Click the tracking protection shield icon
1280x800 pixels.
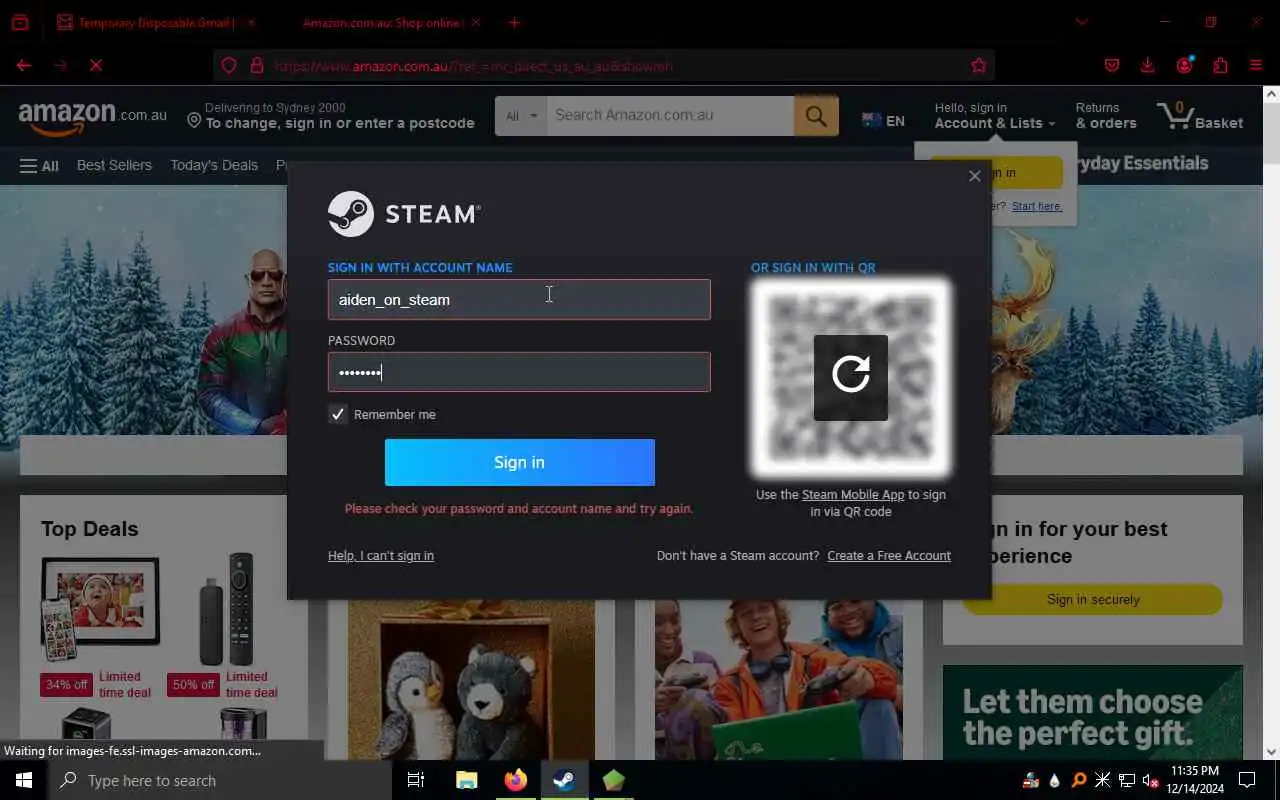click(229, 66)
